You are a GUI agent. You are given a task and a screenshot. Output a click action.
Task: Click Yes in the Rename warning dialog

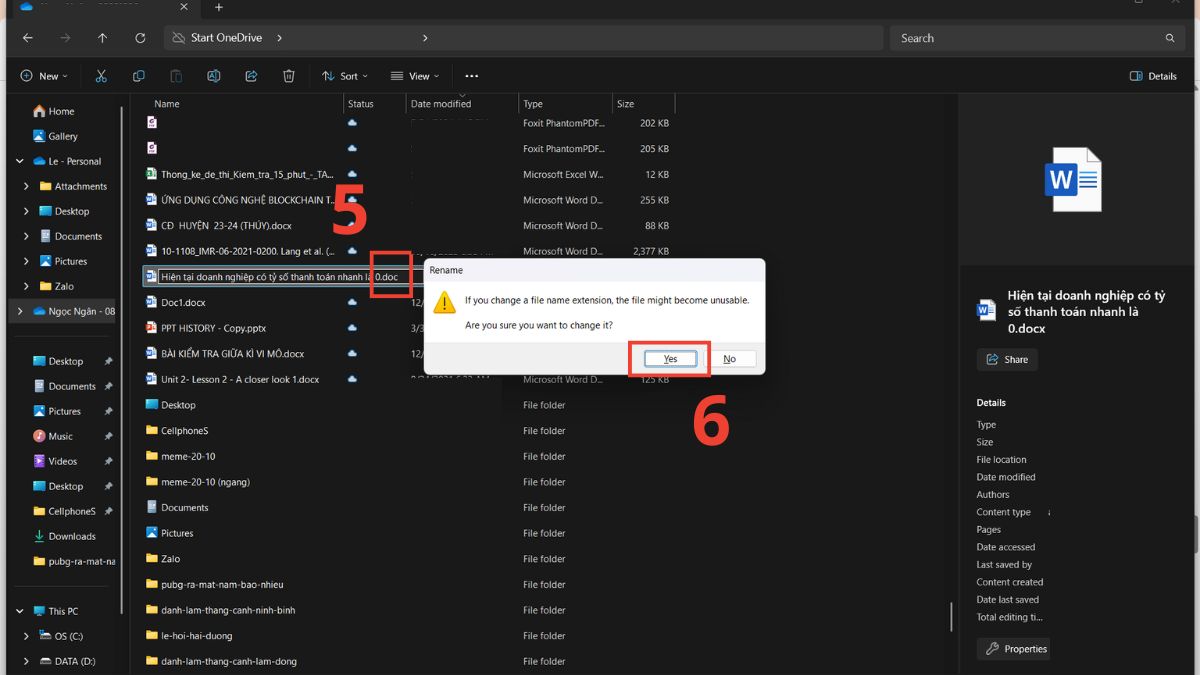coord(669,358)
